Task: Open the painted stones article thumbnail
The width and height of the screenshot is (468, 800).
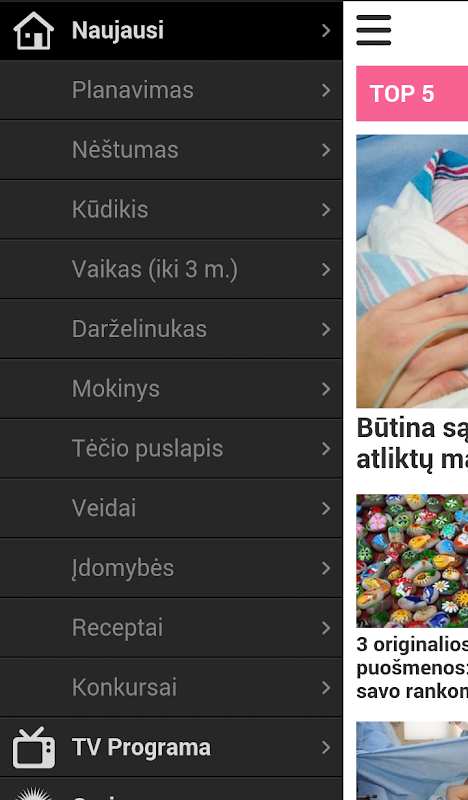Action: point(412,561)
